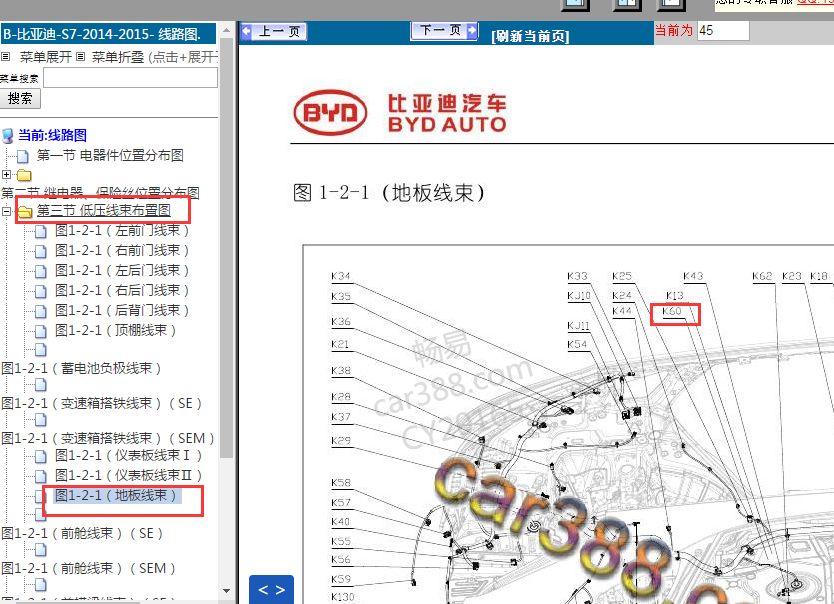
Task: Open 第一节 电器件位置分布图 page
Action: click(x=110, y=155)
